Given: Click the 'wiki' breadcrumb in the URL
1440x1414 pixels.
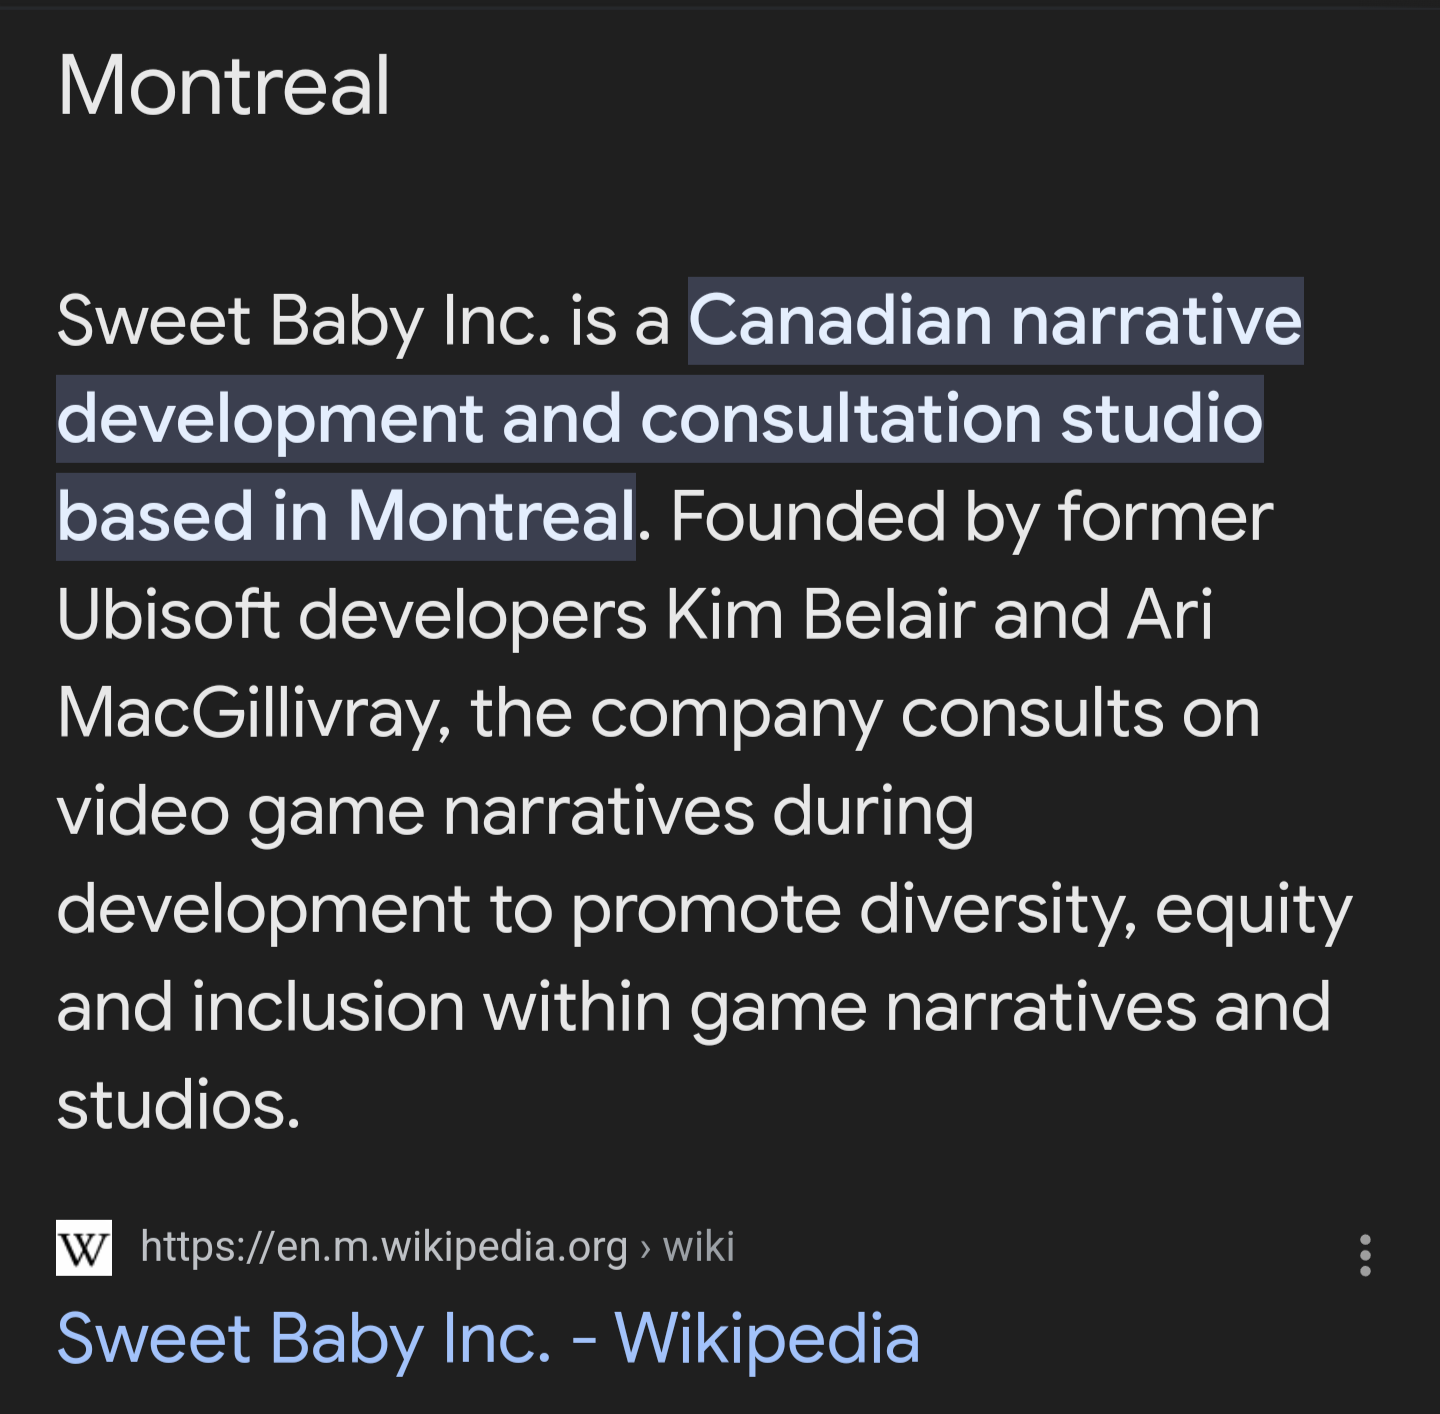Looking at the screenshot, I should 698,1247.
